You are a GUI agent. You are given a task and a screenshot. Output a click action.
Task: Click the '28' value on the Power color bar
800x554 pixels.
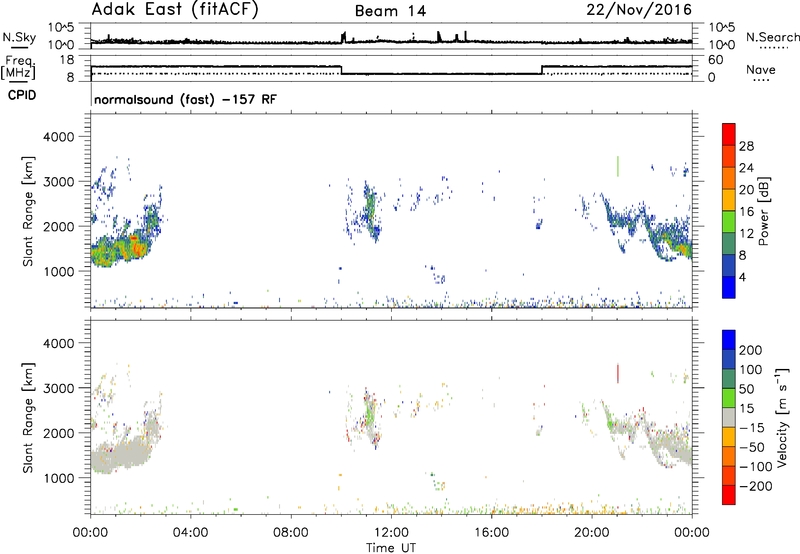tap(746, 146)
